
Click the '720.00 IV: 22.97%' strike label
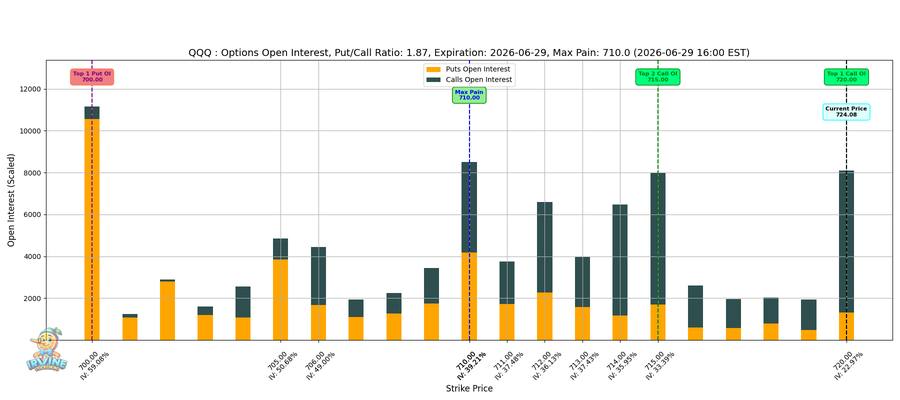tap(849, 364)
